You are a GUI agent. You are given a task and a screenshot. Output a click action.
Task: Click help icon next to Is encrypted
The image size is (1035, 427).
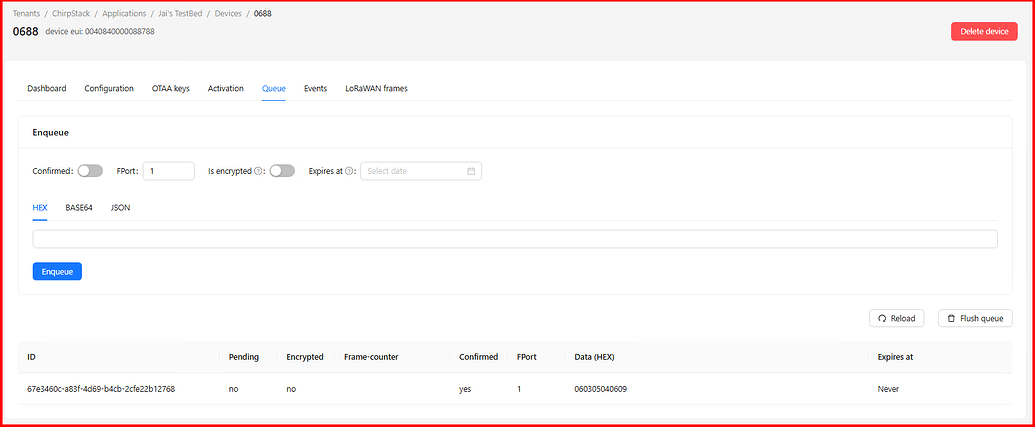point(258,171)
